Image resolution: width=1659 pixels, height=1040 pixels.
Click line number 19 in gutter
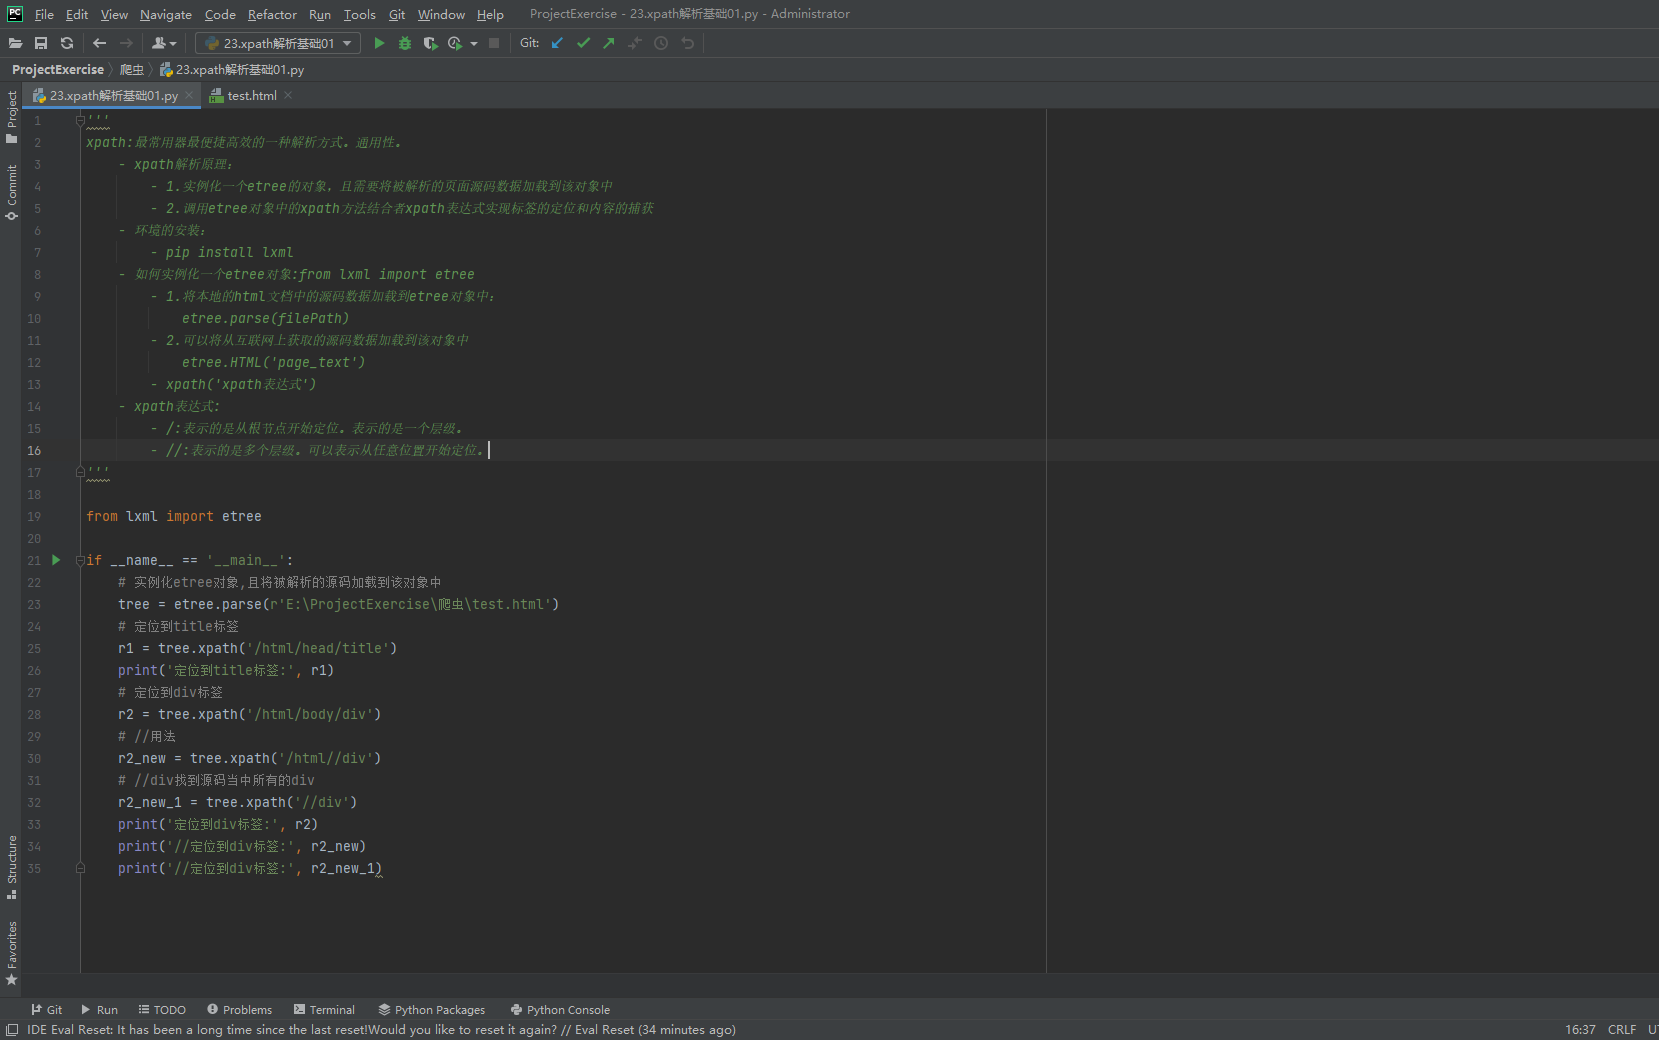34,516
